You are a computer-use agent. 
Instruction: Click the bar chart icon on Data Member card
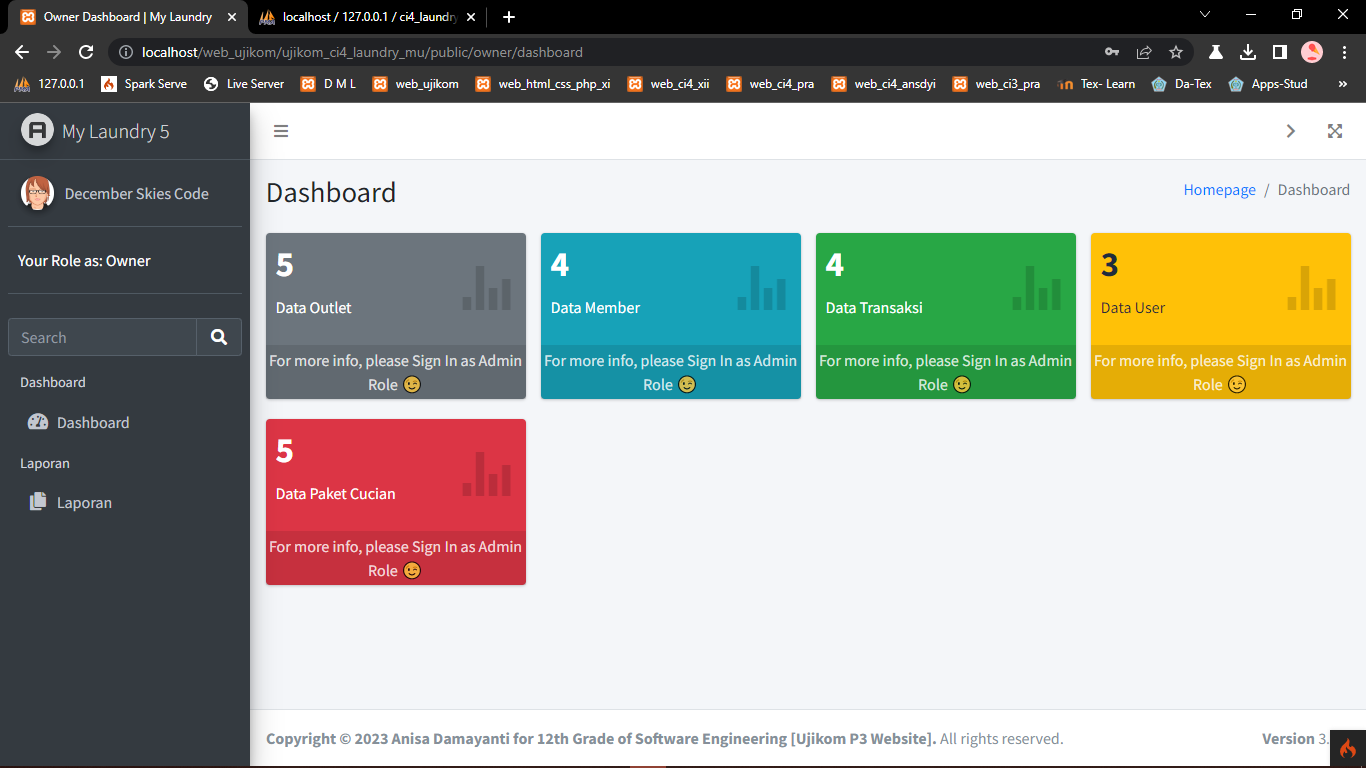[763, 290]
